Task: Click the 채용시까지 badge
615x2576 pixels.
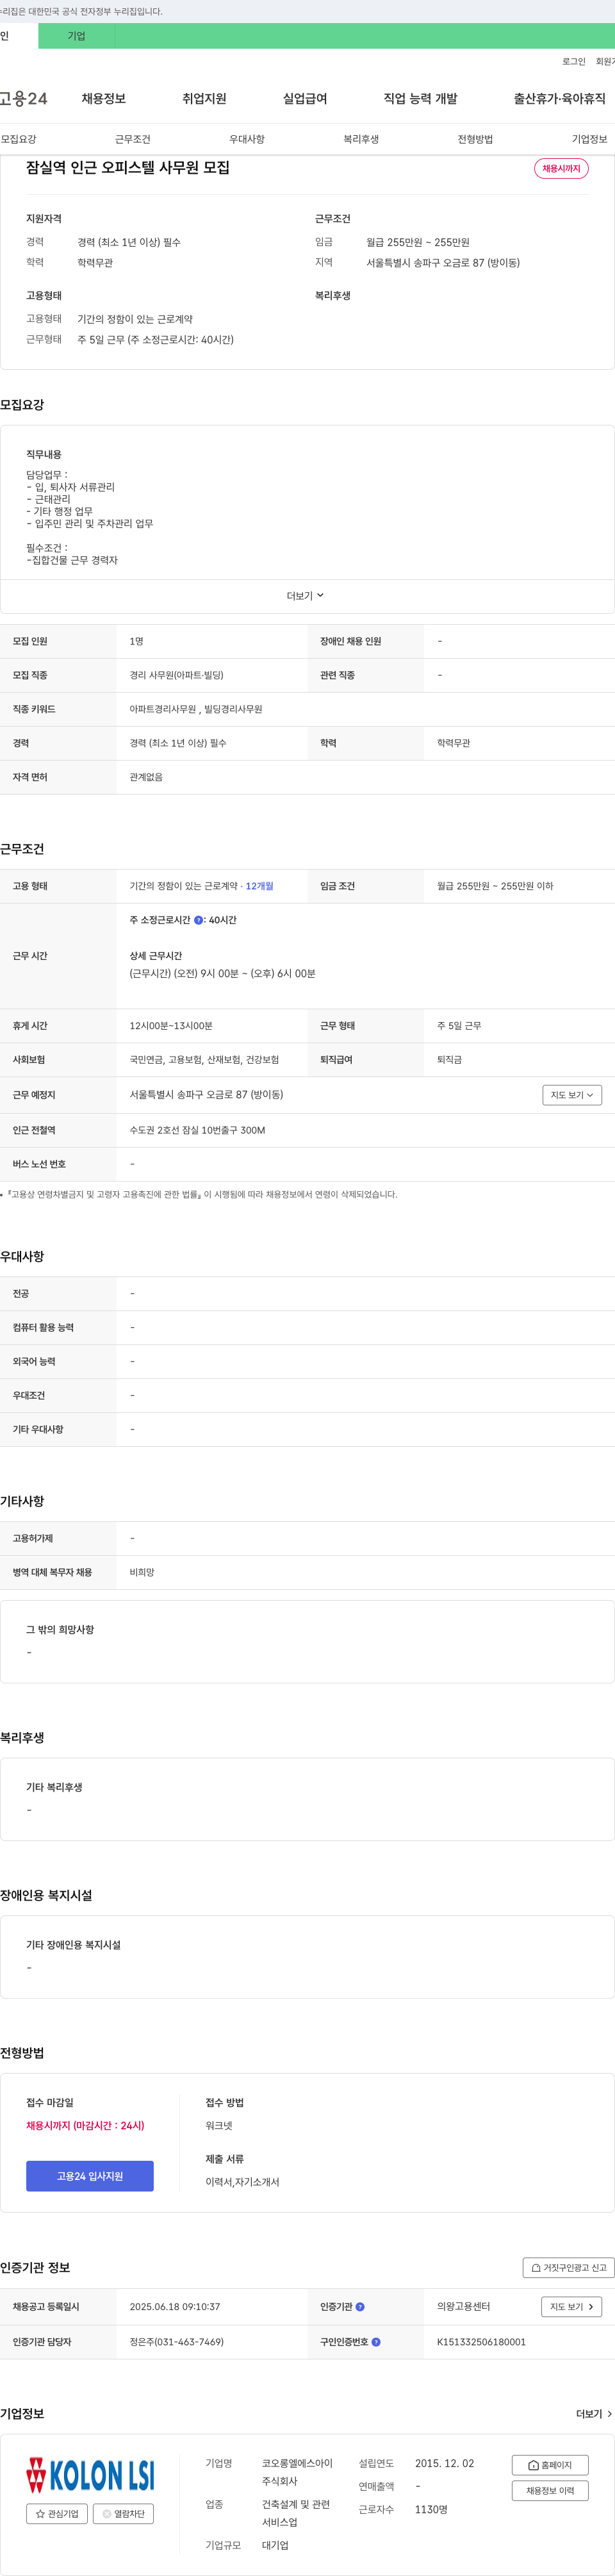Action: [561, 169]
